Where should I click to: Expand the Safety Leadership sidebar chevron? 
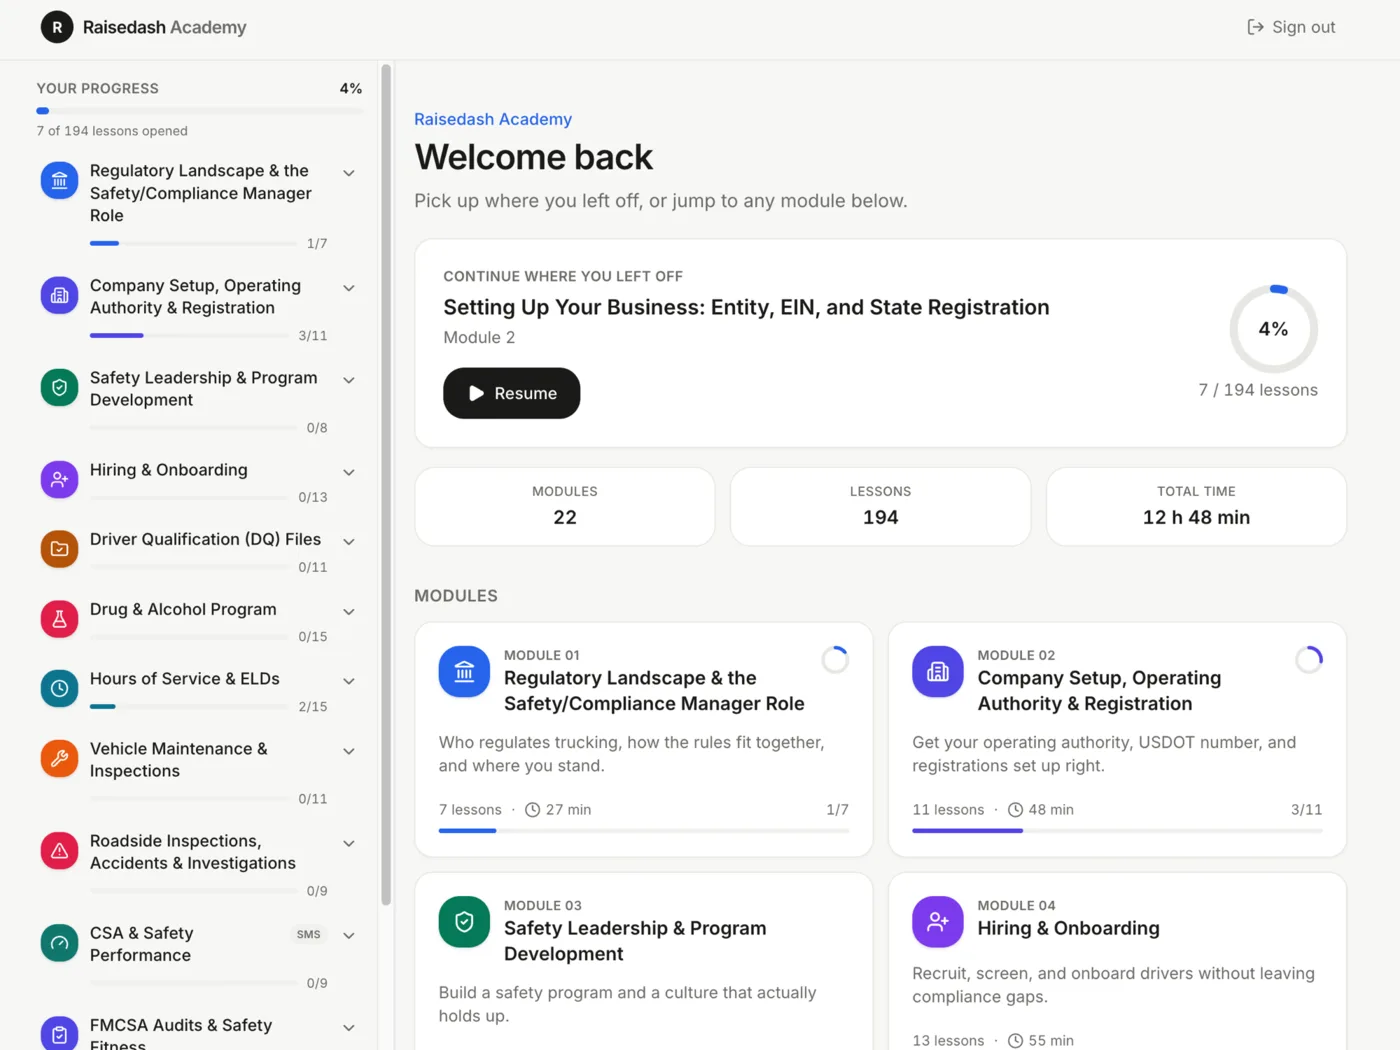(349, 380)
